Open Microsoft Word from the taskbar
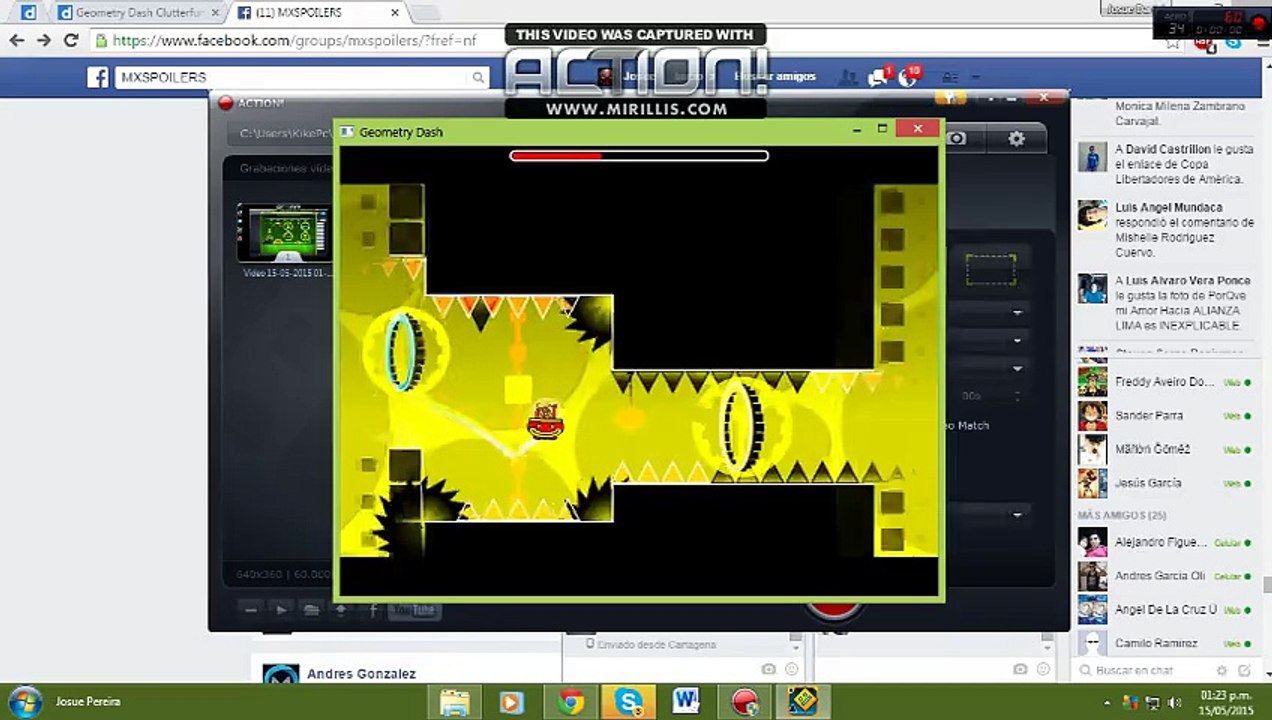 click(x=686, y=702)
